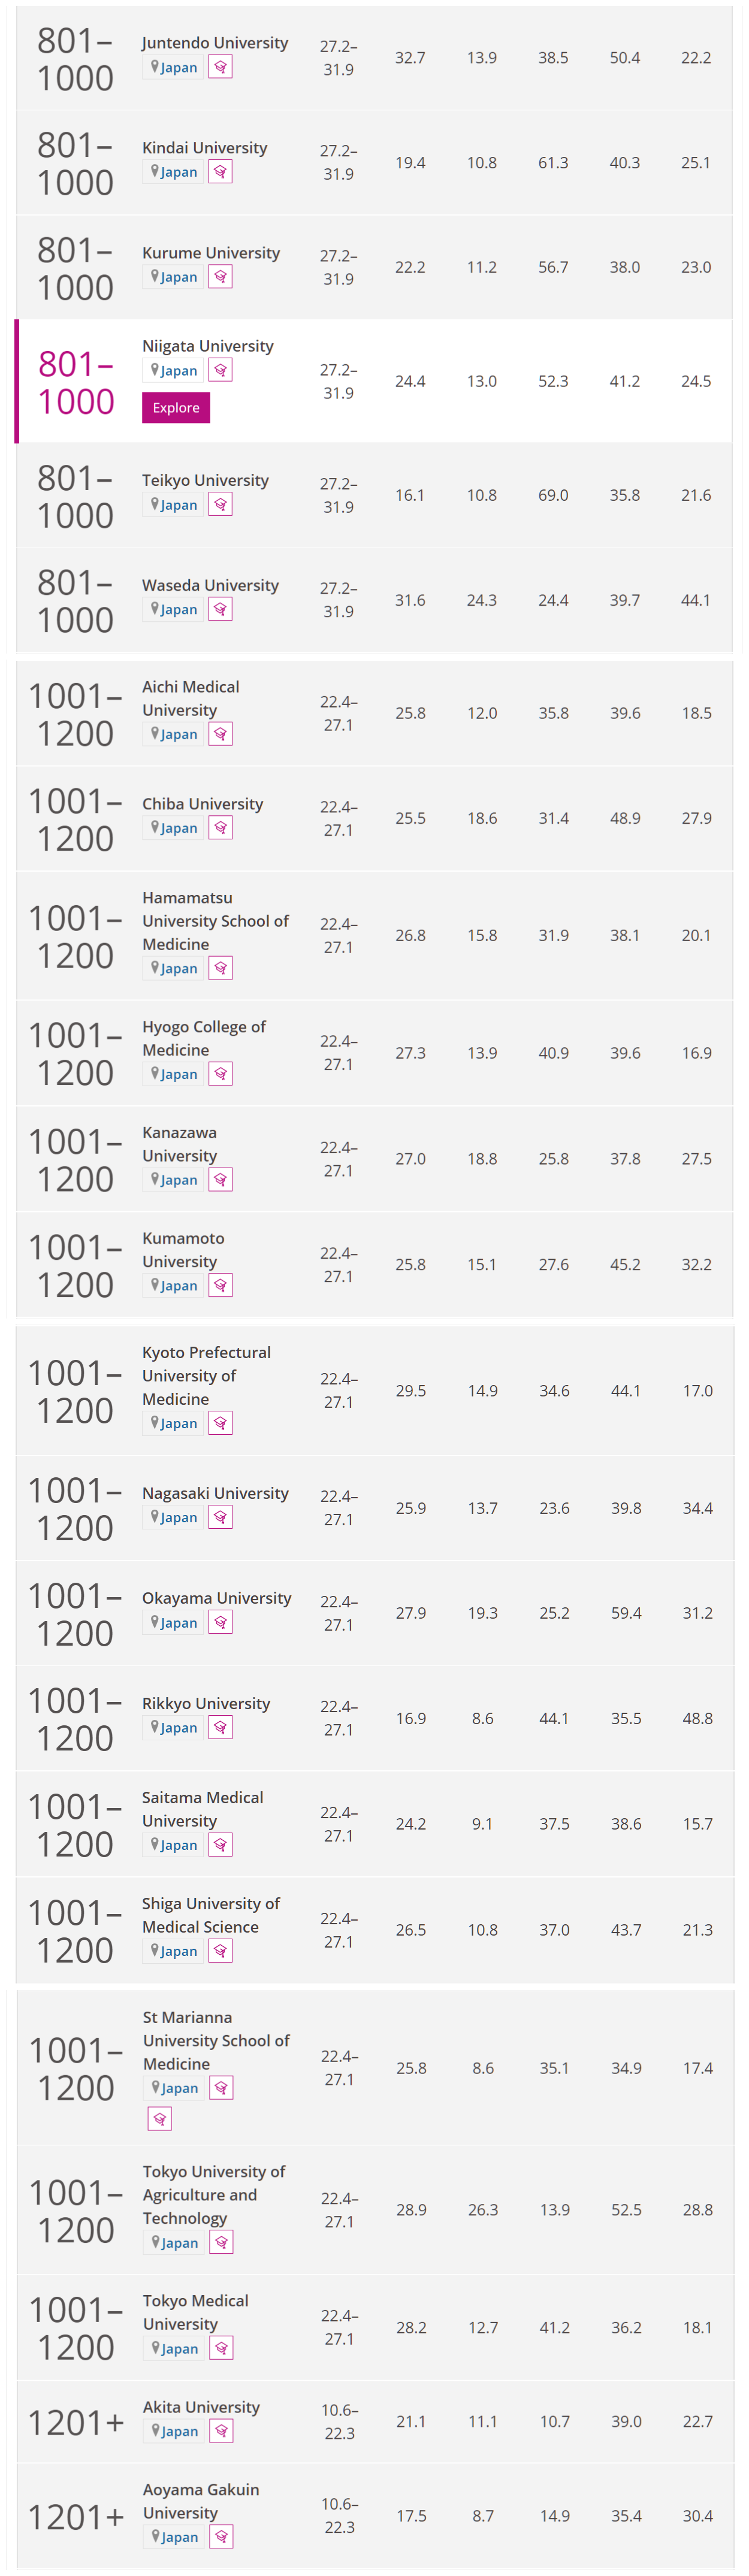Open the course icon for Niigata University

click(220, 371)
